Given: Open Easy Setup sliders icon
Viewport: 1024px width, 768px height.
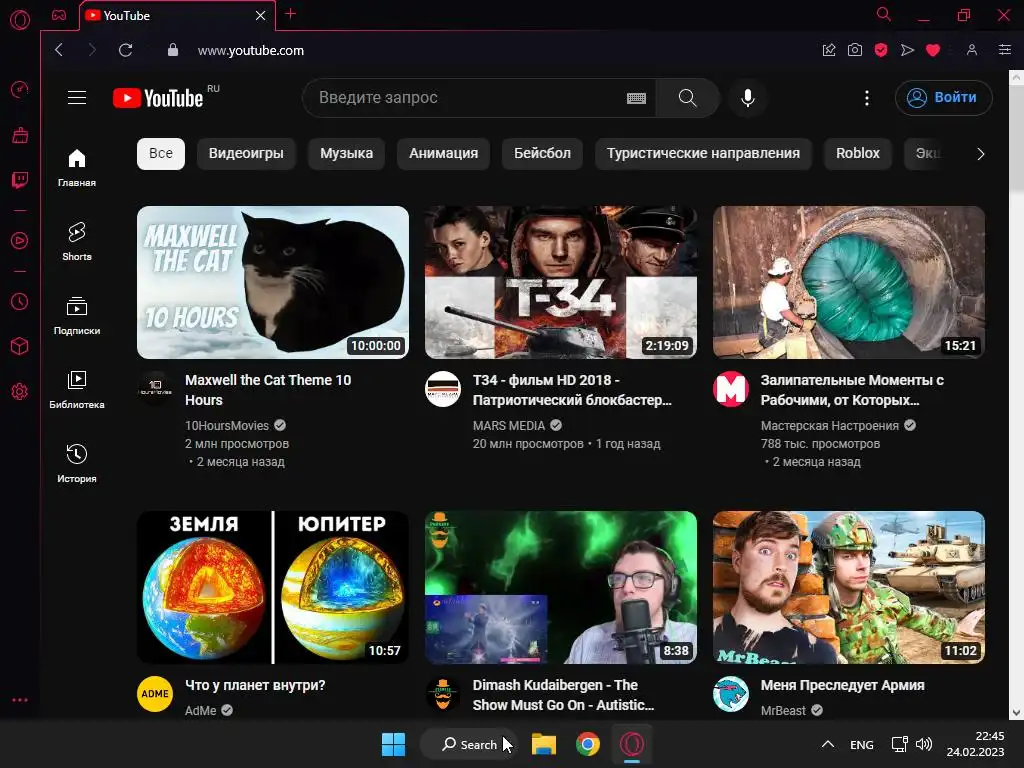Looking at the screenshot, I should pyautogui.click(x=1004, y=50).
